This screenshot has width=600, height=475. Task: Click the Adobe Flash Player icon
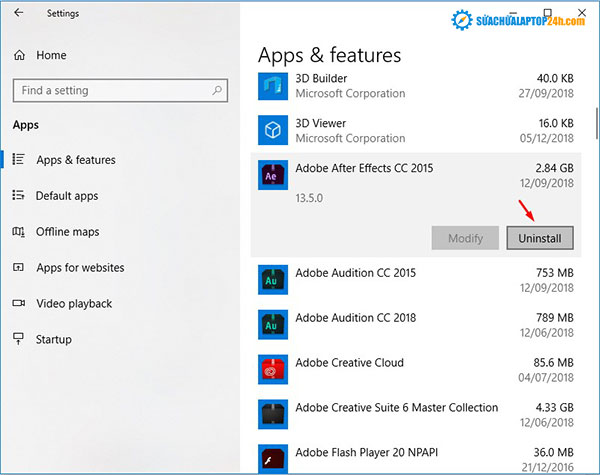pos(273,458)
